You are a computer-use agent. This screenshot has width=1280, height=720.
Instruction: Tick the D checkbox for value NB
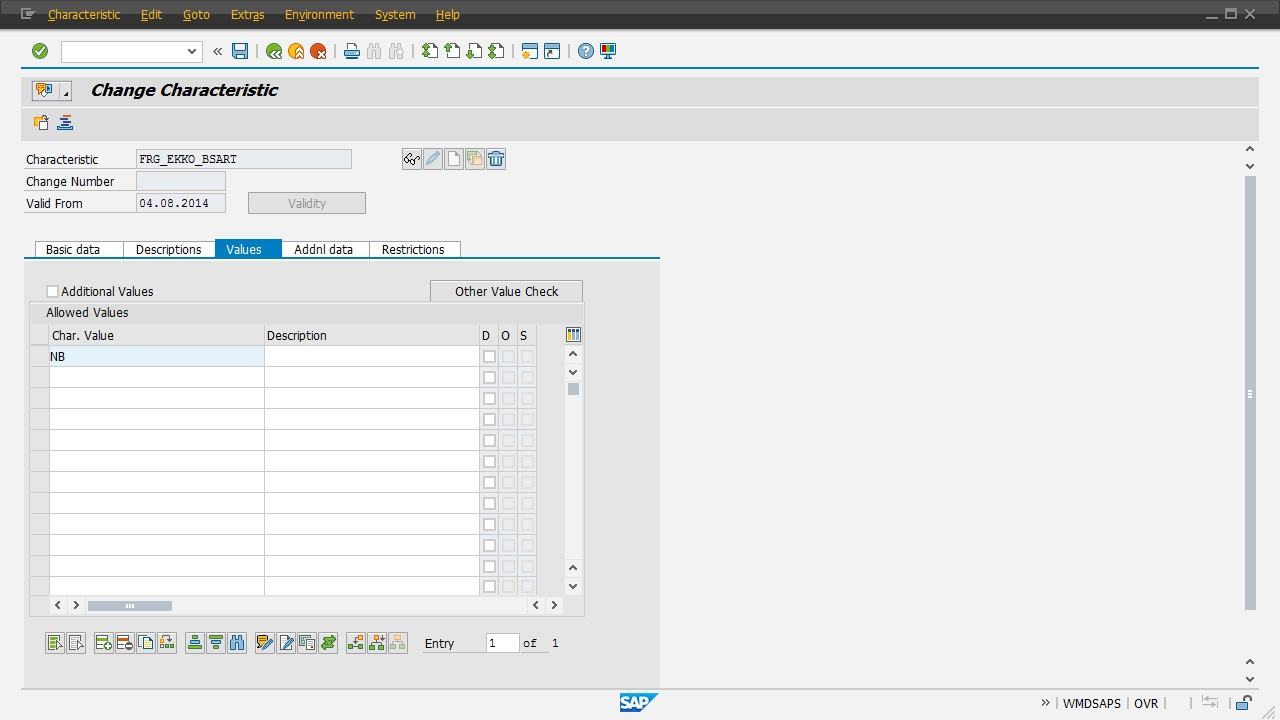tap(489, 356)
